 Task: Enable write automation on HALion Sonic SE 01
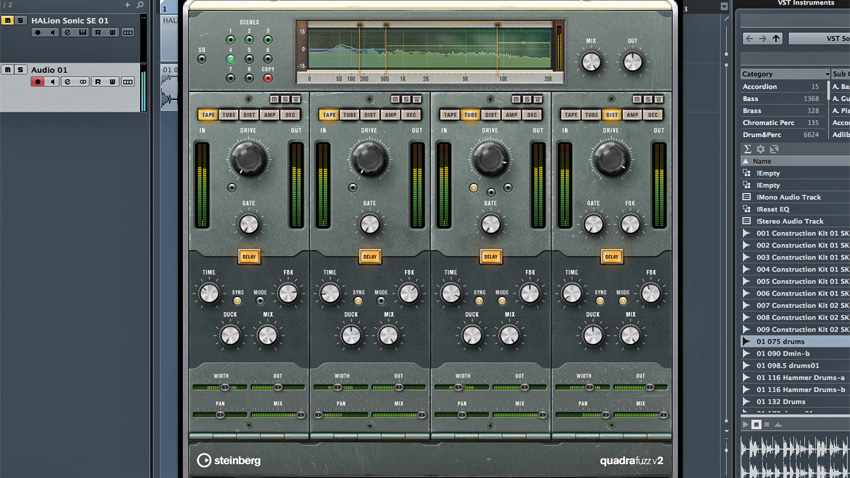point(112,33)
